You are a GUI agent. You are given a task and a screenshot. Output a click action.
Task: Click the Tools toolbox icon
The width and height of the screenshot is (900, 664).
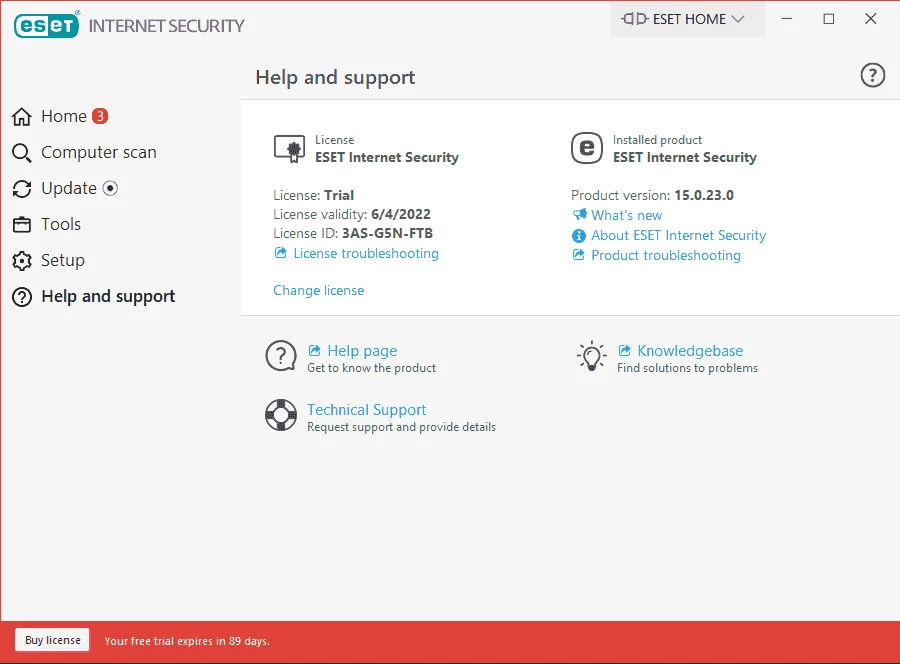click(22, 224)
